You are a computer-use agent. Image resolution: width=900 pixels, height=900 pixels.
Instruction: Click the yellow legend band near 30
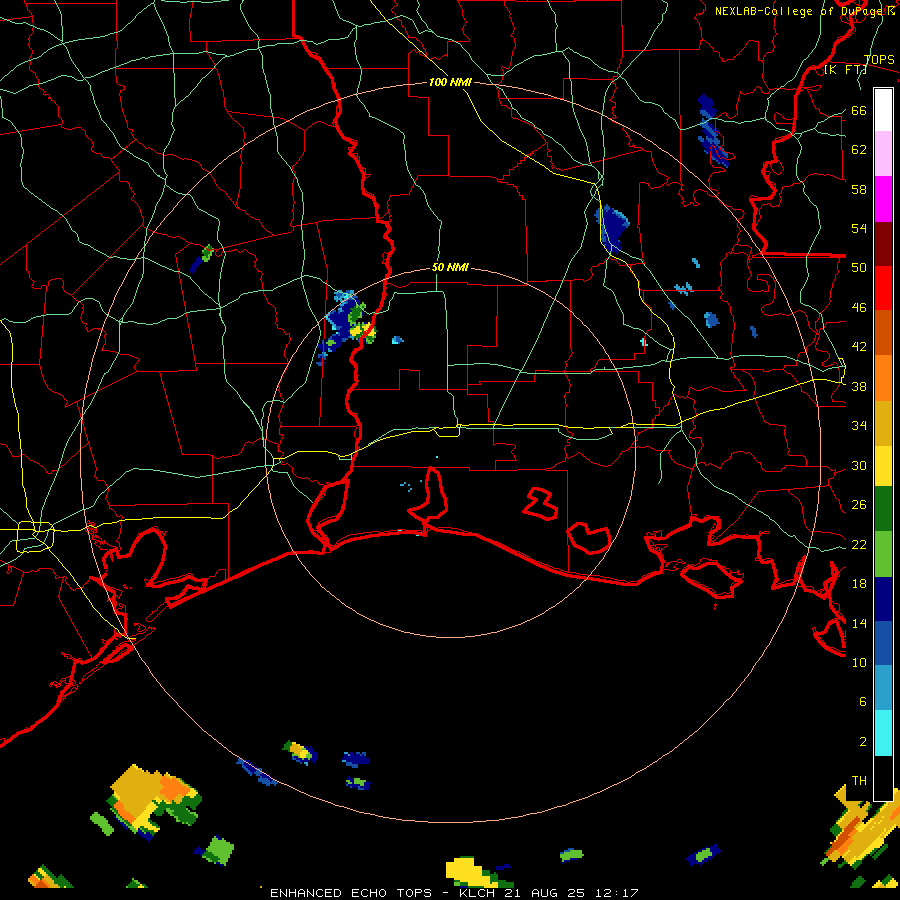coord(883,465)
